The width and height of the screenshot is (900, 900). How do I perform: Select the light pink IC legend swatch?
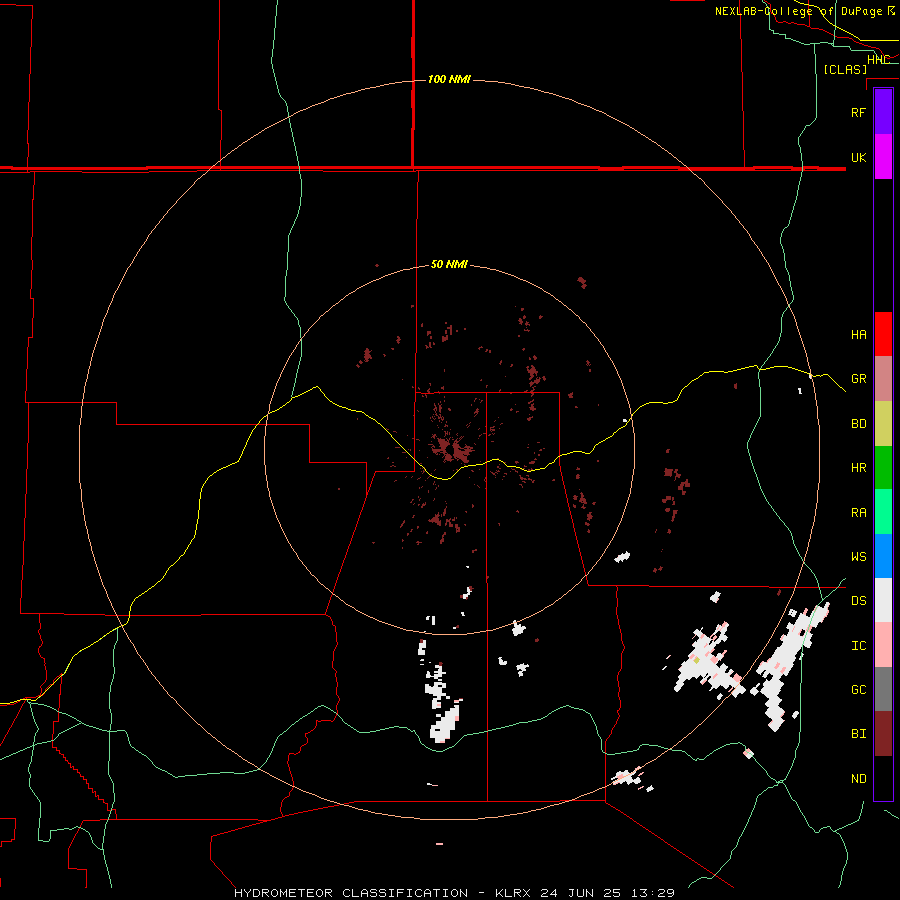coord(883,645)
